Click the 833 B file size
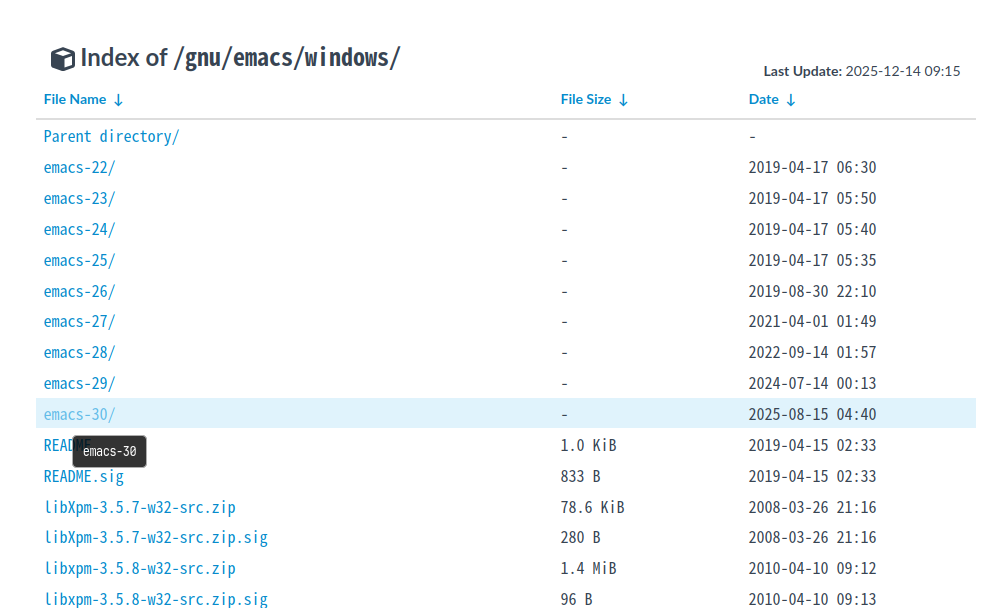The width and height of the screenshot is (984, 608). pyautogui.click(x=580, y=476)
